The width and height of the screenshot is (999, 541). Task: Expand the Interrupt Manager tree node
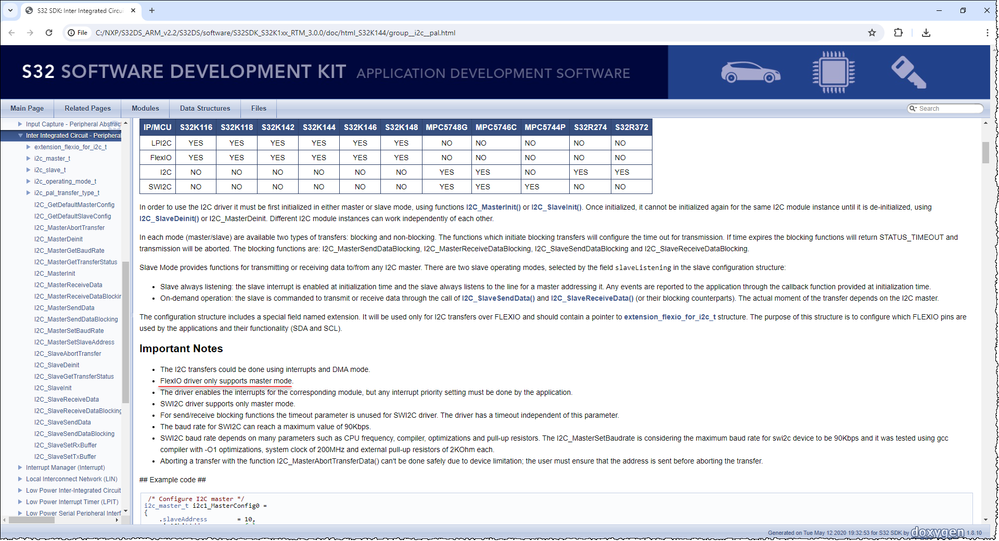(20, 468)
